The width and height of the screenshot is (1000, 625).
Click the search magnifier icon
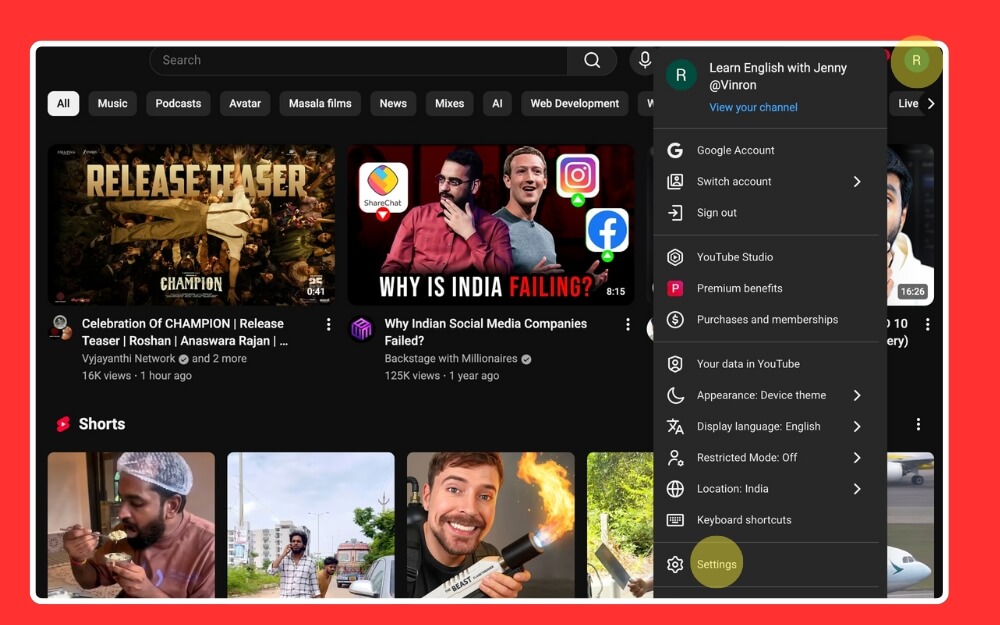tap(592, 60)
